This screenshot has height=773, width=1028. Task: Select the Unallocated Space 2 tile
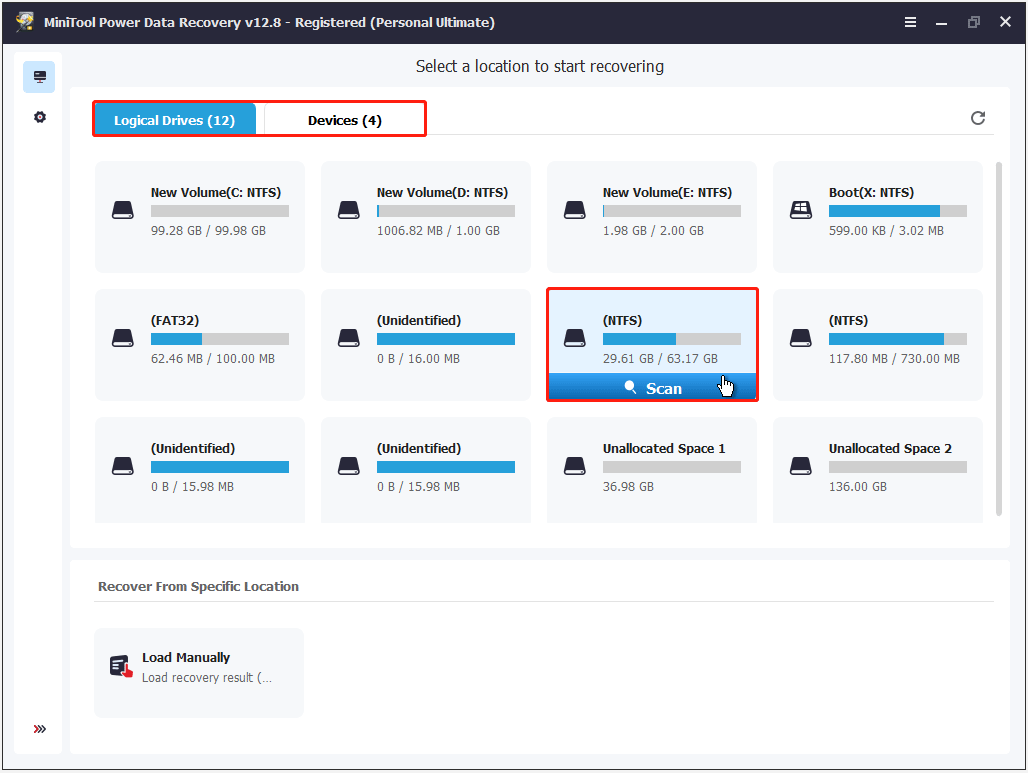pos(877,469)
